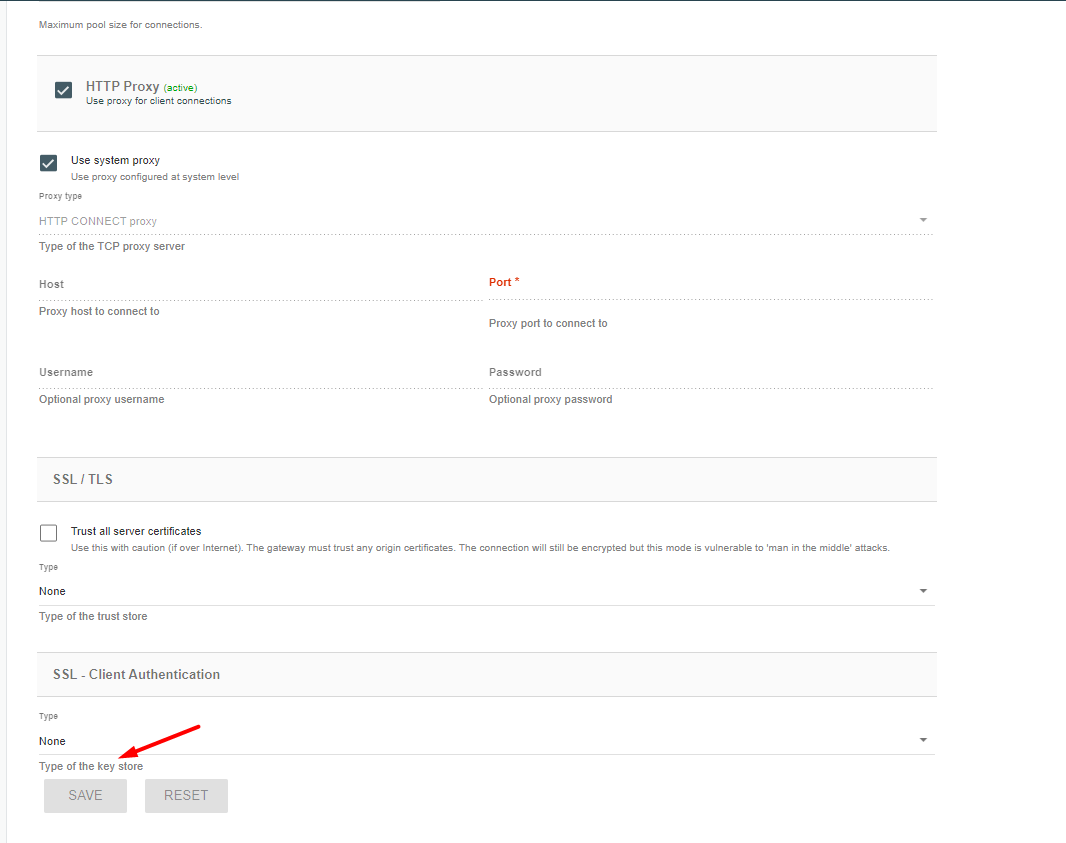The height and width of the screenshot is (843, 1066).
Task: Select the SSL / TLS section header
Action: (x=82, y=479)
